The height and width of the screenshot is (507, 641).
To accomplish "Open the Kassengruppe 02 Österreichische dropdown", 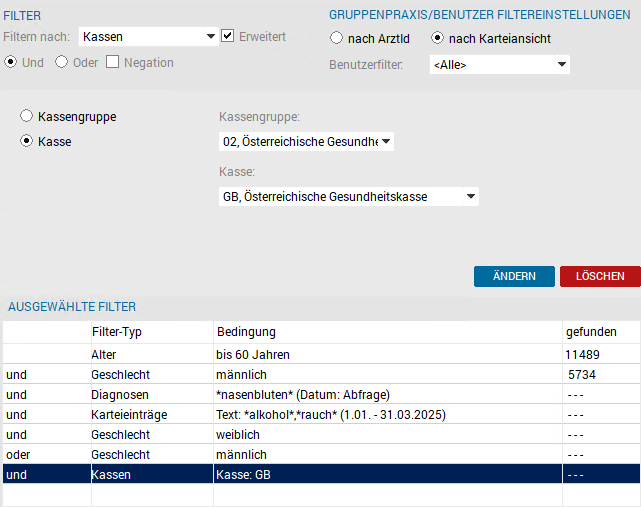I will (306, 141).
